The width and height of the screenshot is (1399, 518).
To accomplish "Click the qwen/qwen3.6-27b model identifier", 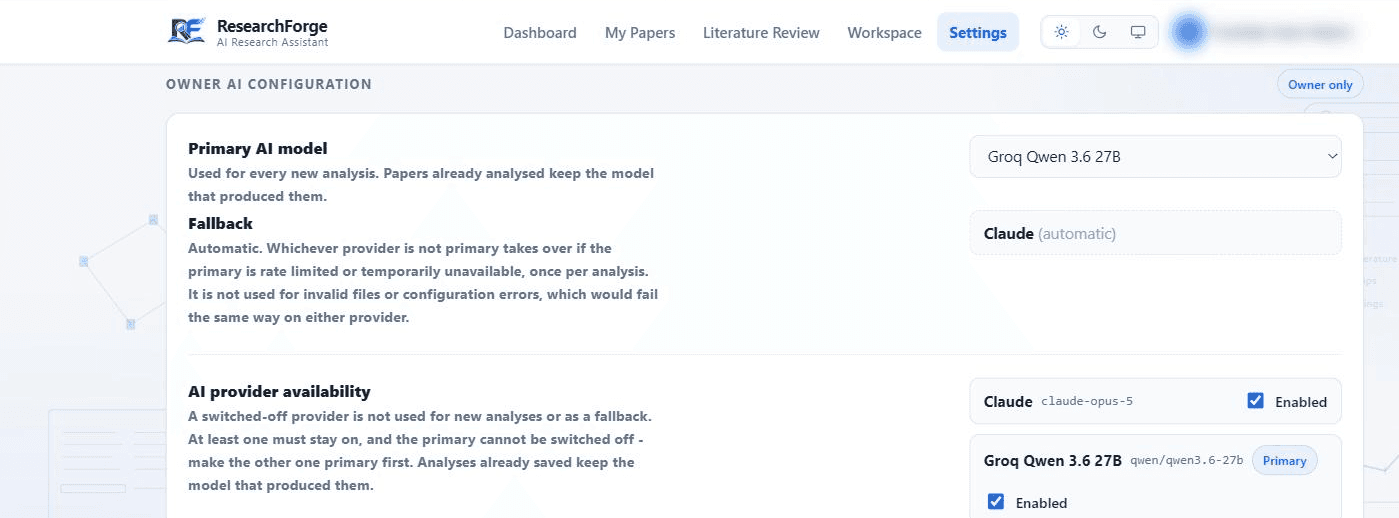I will (x=1187, y=460).
